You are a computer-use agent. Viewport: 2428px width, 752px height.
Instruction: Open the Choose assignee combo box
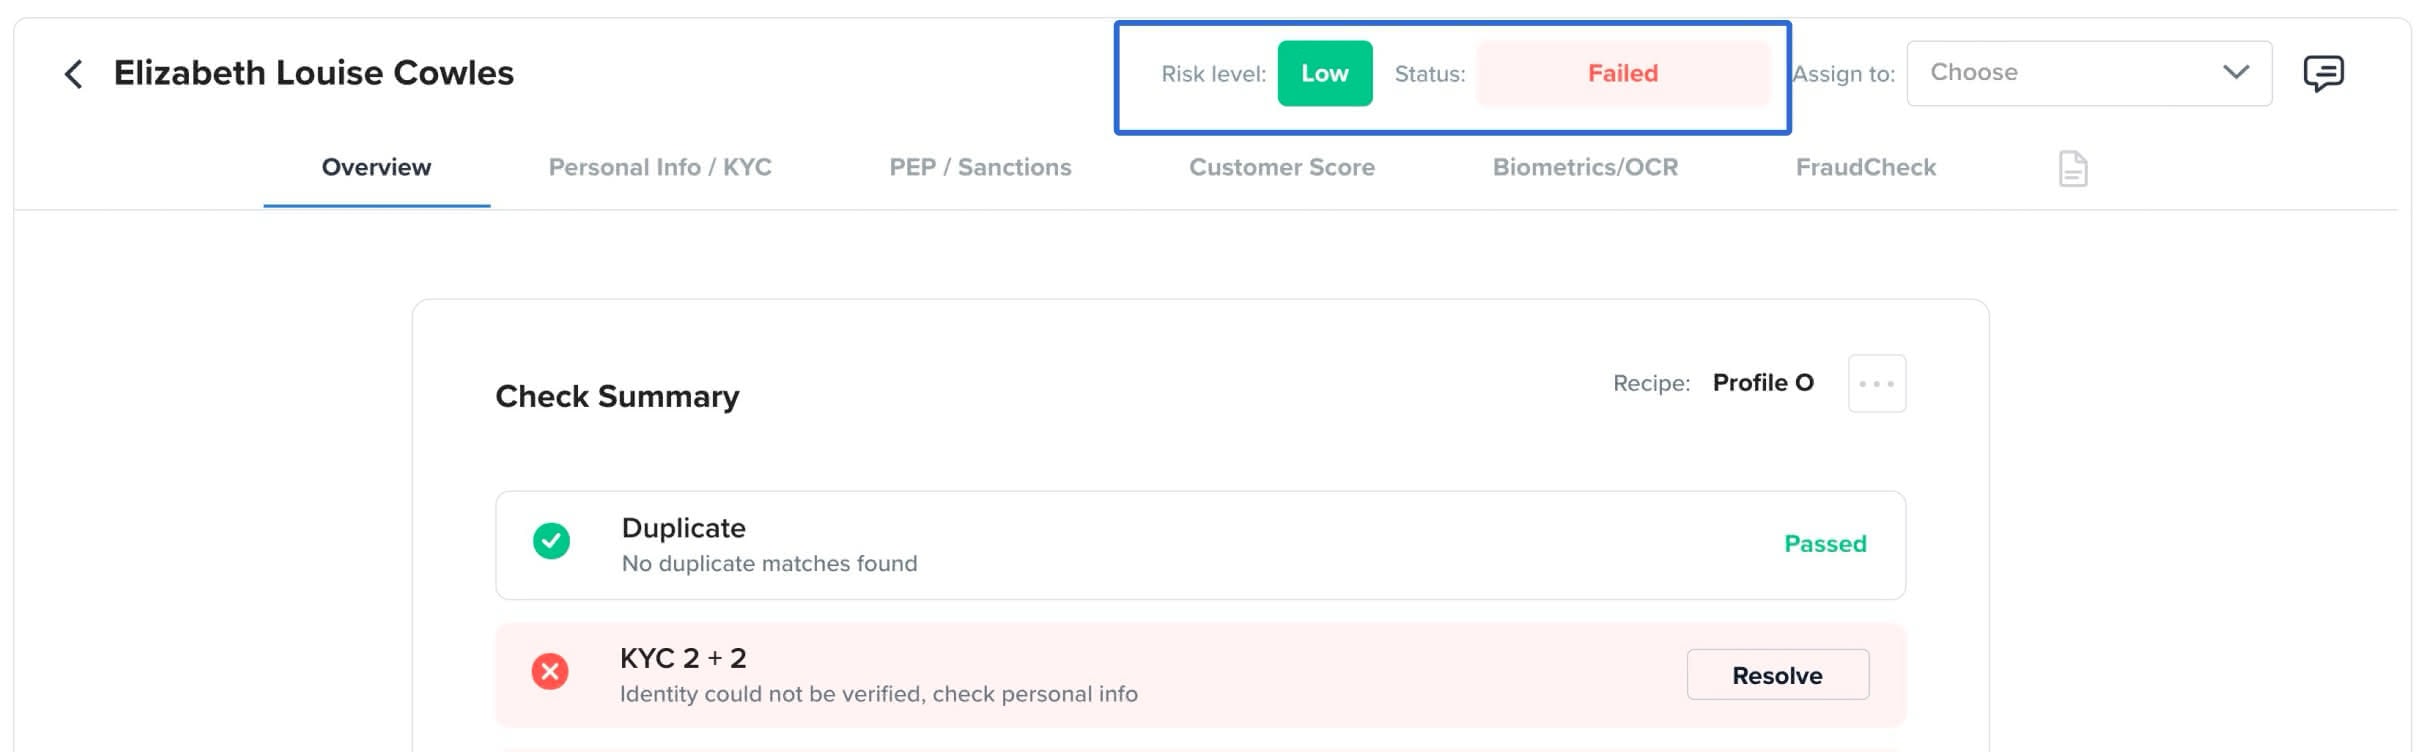[x=2089, y=73]
